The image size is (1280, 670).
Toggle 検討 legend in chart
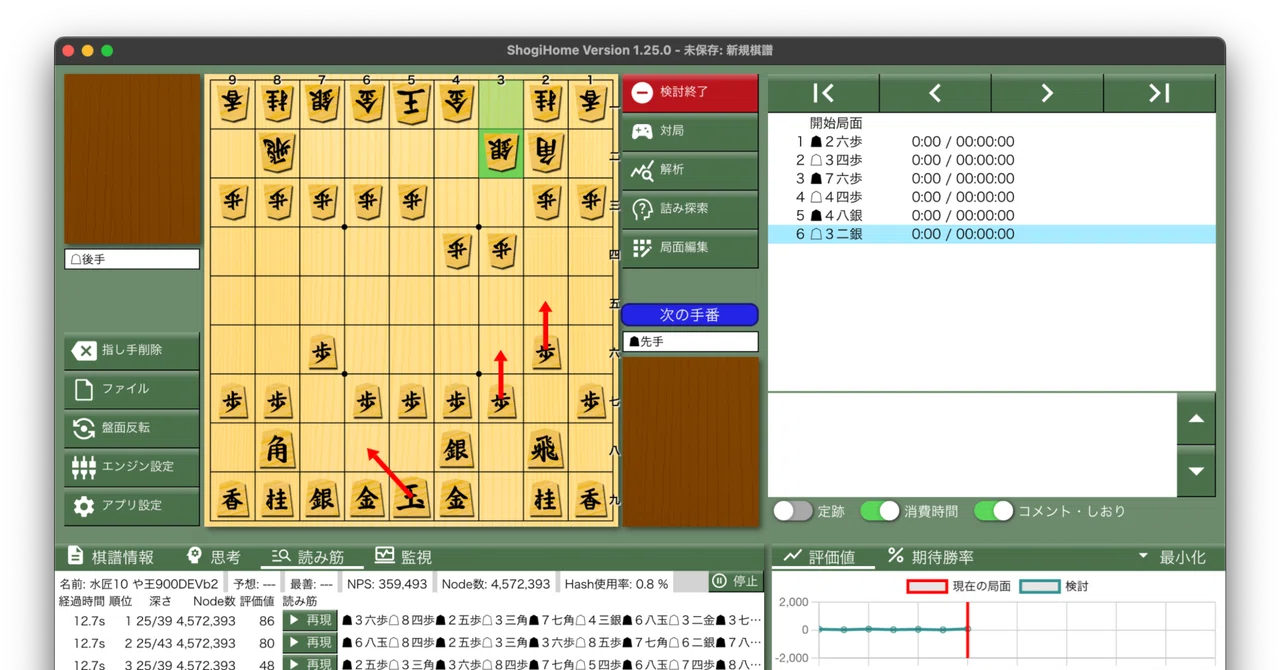pyautogui.click(x=1054, y=586)
